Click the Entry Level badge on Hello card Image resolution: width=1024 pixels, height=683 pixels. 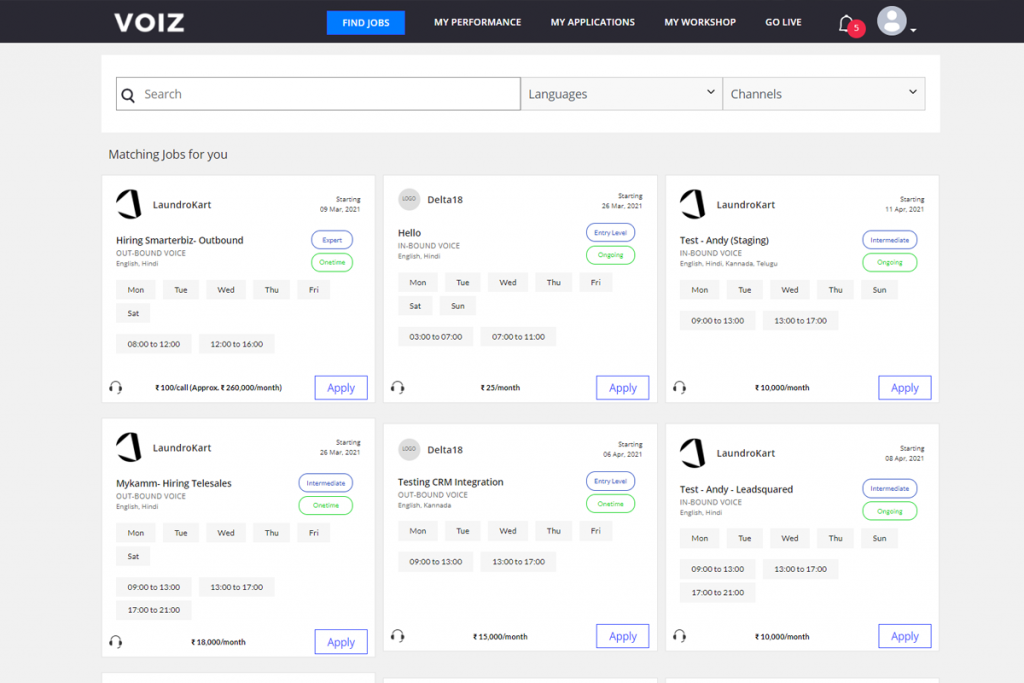(x=610, y=232)
